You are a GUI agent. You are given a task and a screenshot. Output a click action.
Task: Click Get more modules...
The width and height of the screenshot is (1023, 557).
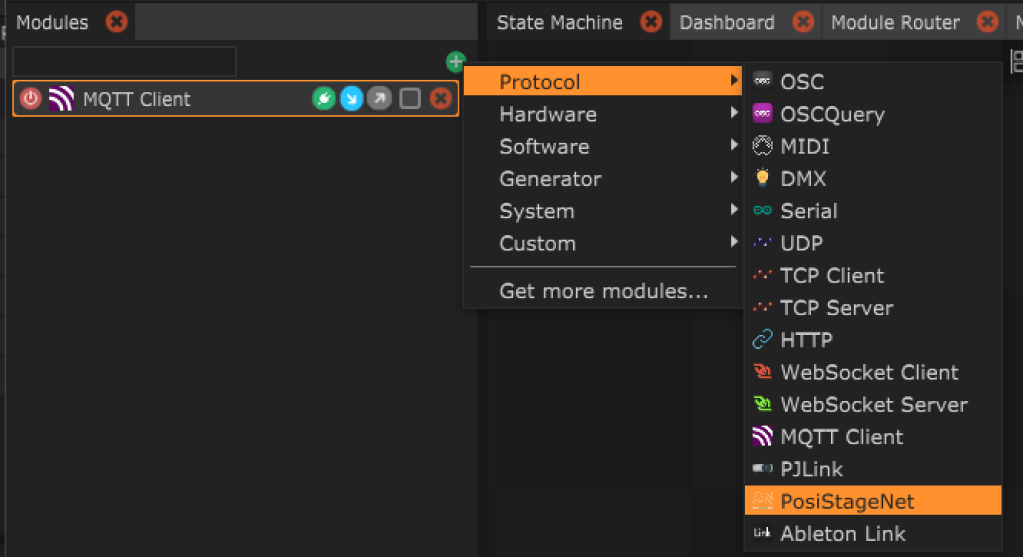point(603,292)
